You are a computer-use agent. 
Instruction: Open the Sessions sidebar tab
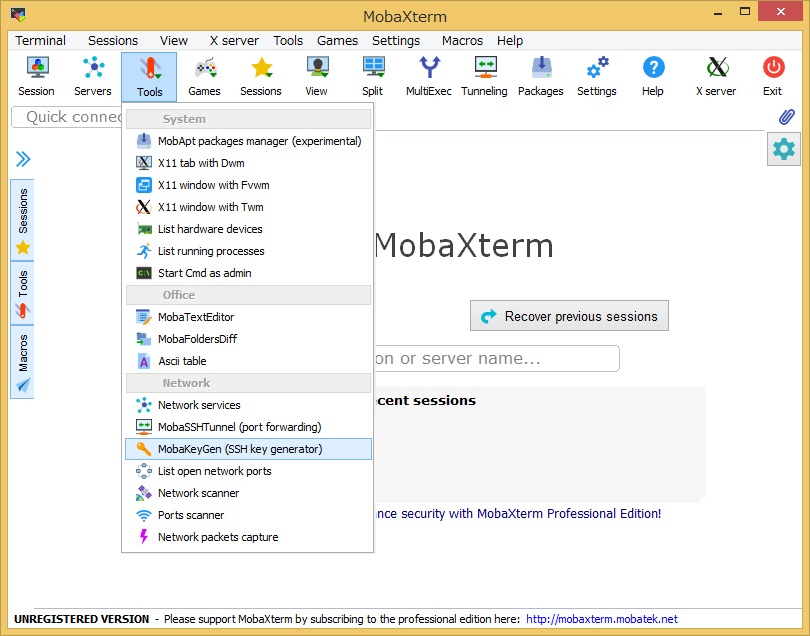pos(23,221)
